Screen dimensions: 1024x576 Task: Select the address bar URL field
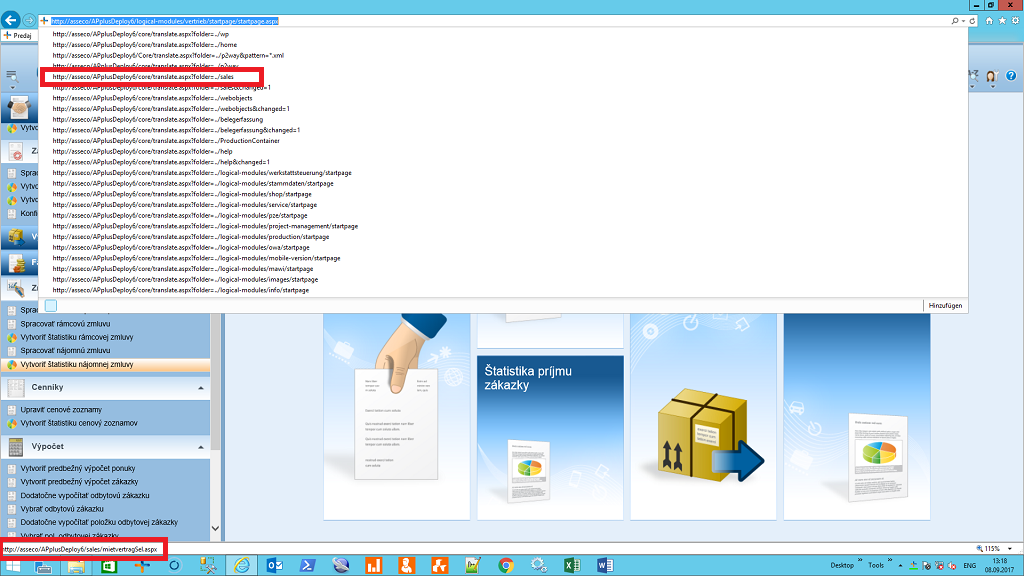pos(496,21)
